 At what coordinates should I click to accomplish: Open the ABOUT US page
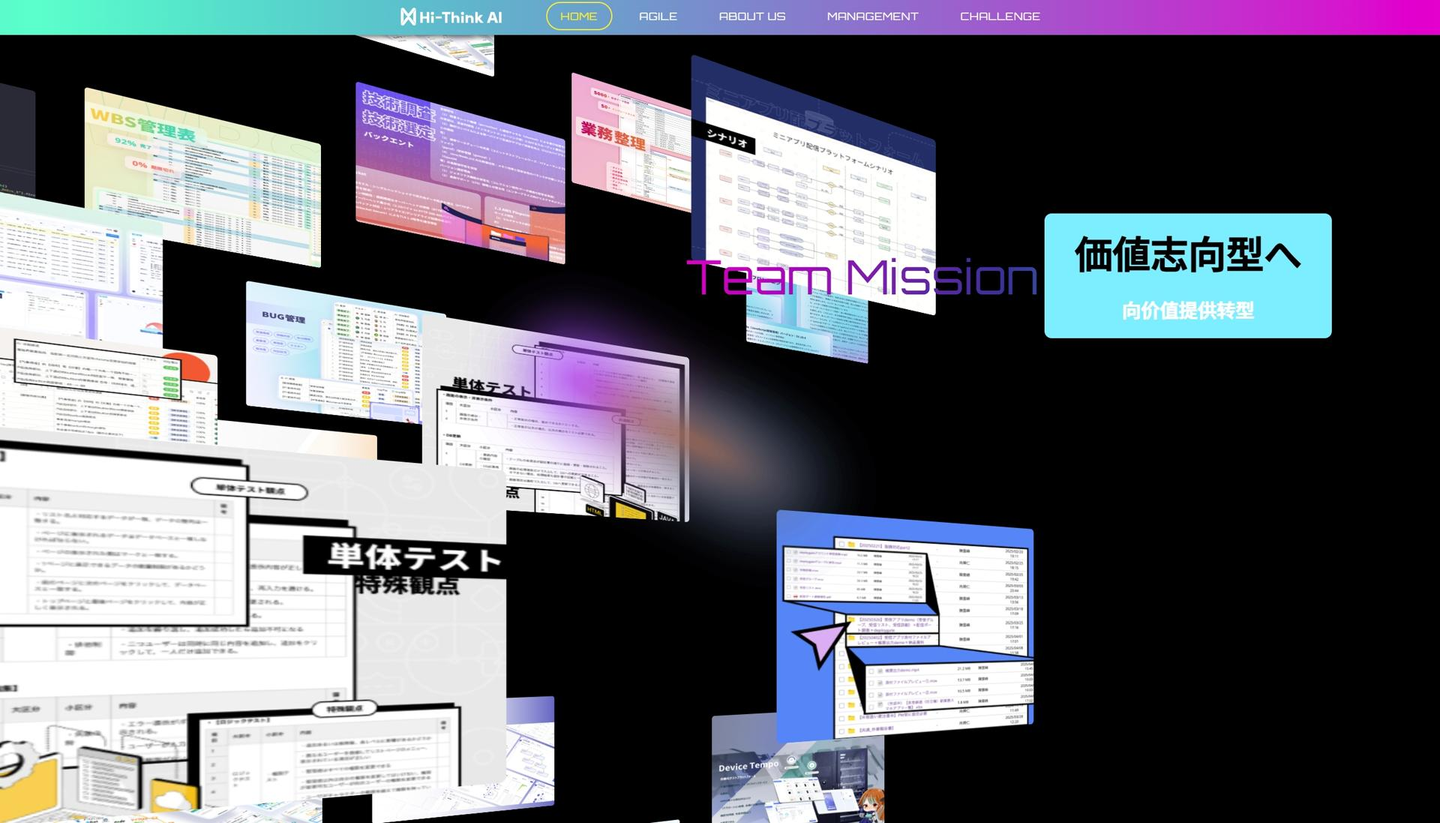(752, 16)
